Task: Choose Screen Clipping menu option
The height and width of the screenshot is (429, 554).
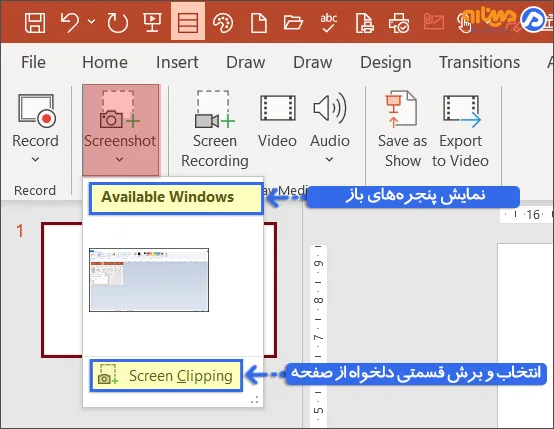Action: [x=166, y=376]
